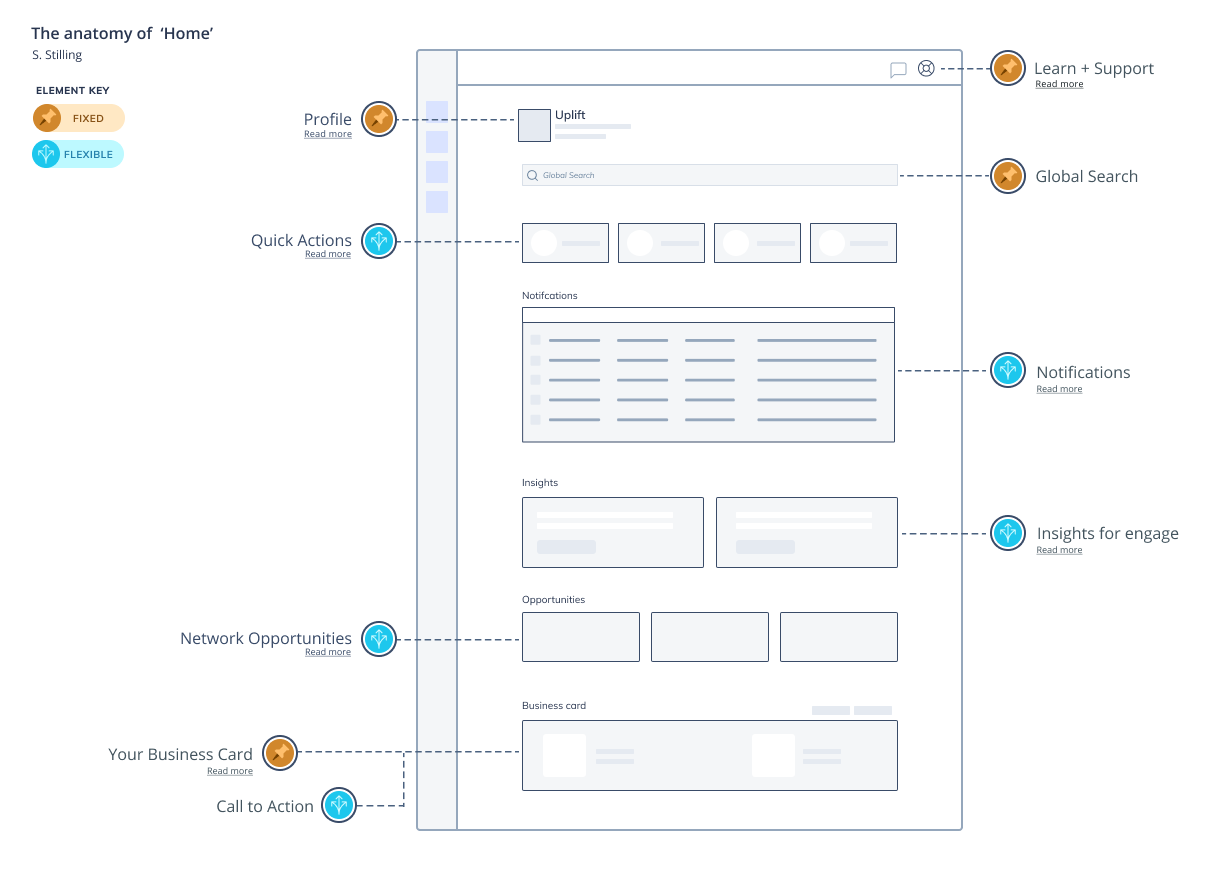The image size is (1220, 883).
Task: Toggle the FLEXIBLE element key pill
Action: click(x=79, y=154)
